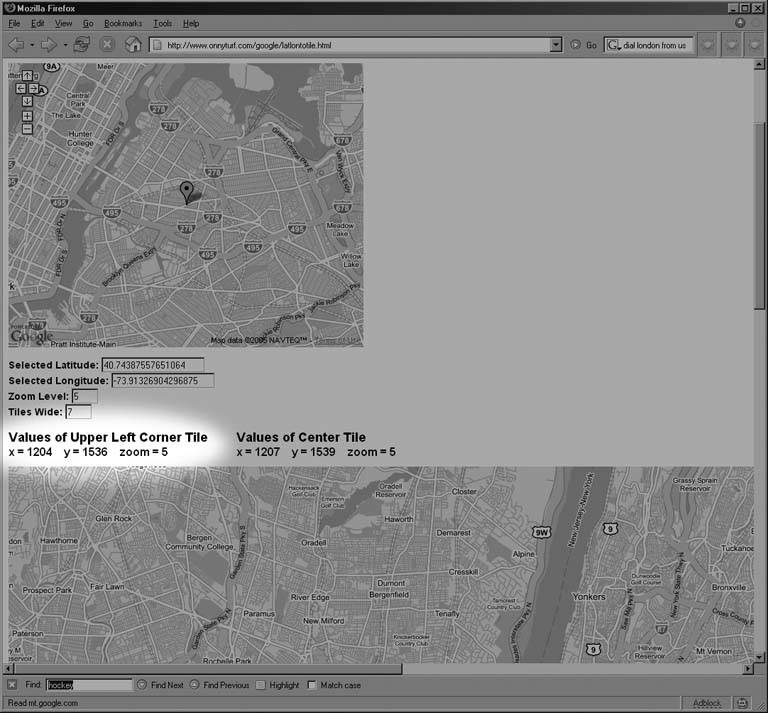Click the map zoom in plus button

27,116
